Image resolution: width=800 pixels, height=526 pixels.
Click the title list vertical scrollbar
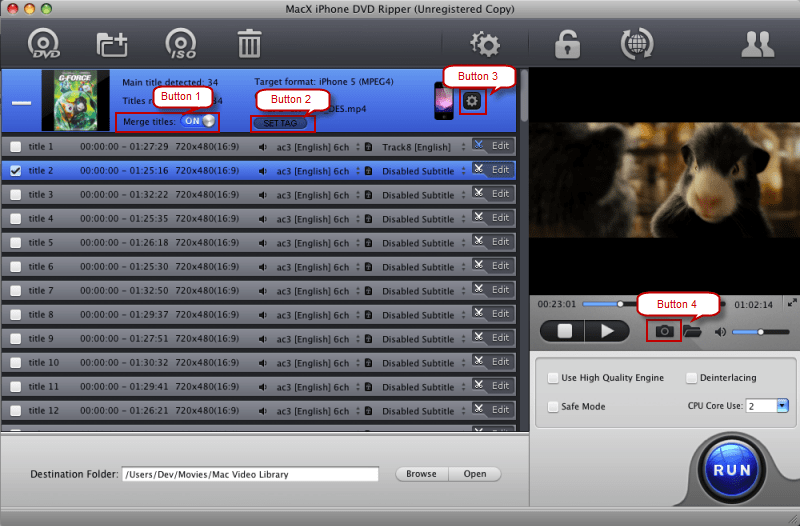pyautogui.click(x=523, y=96)
